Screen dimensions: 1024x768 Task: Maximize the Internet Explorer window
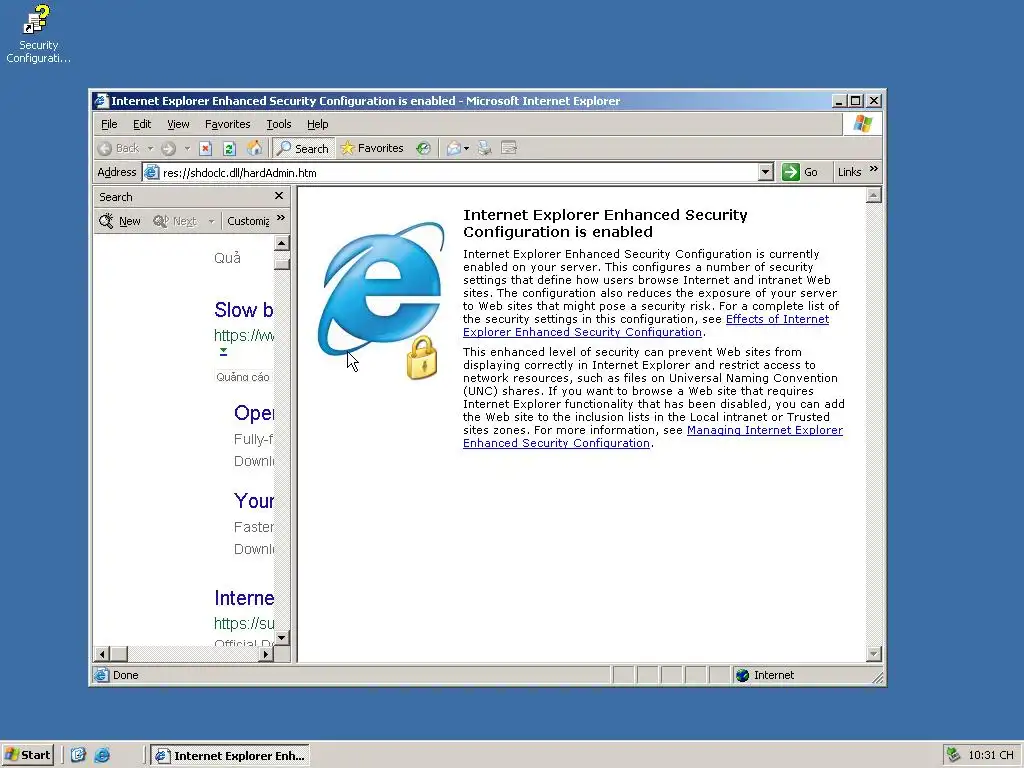click(856, 101)
